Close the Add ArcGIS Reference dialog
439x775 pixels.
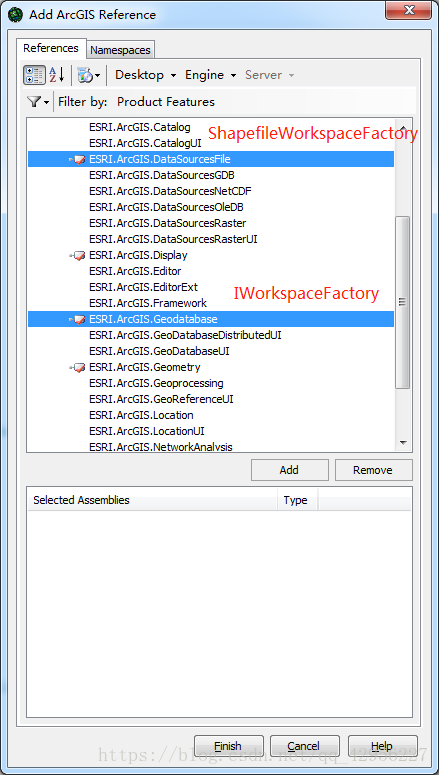point(408,9)
